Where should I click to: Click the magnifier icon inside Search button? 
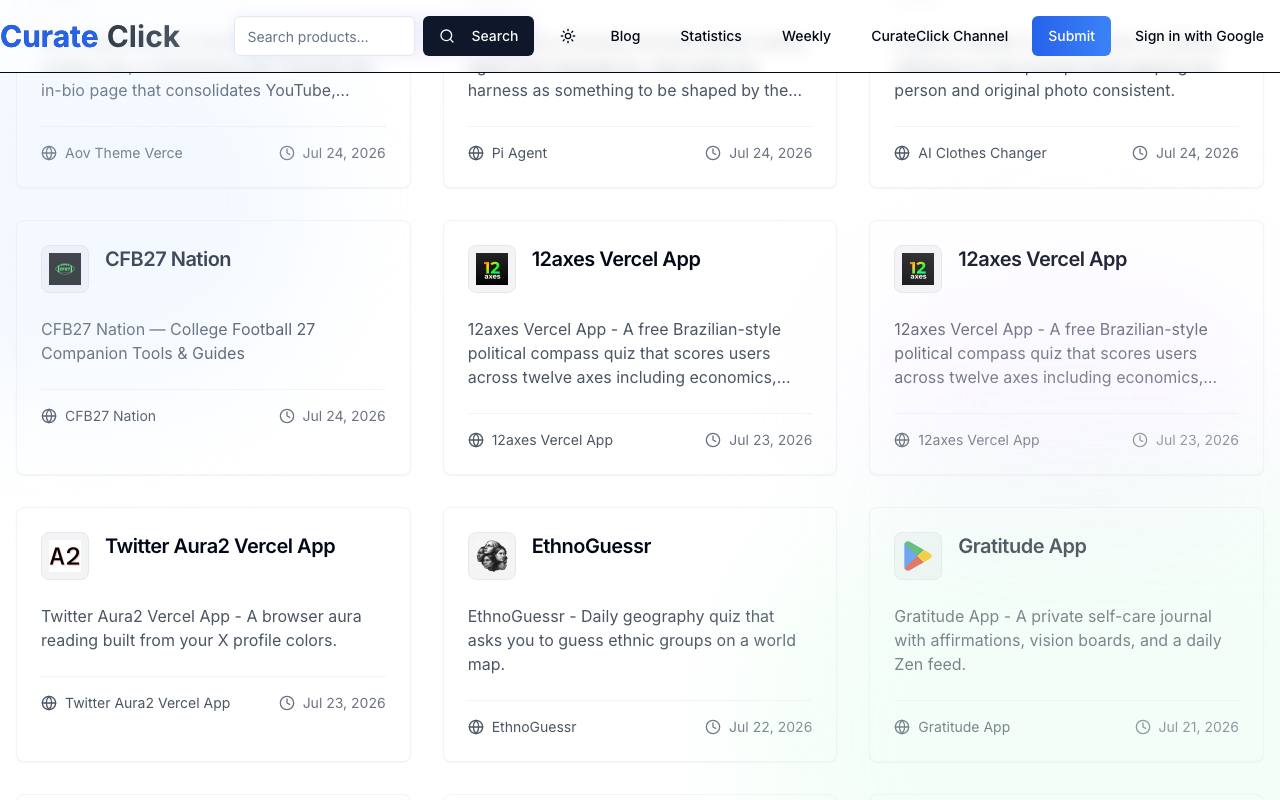coord(447,36)
